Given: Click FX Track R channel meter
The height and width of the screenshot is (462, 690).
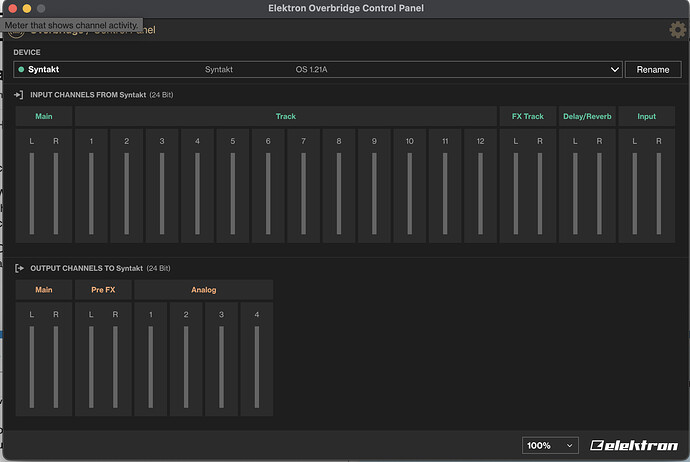Looking at the screenshot, I should (x=540, y=194).
